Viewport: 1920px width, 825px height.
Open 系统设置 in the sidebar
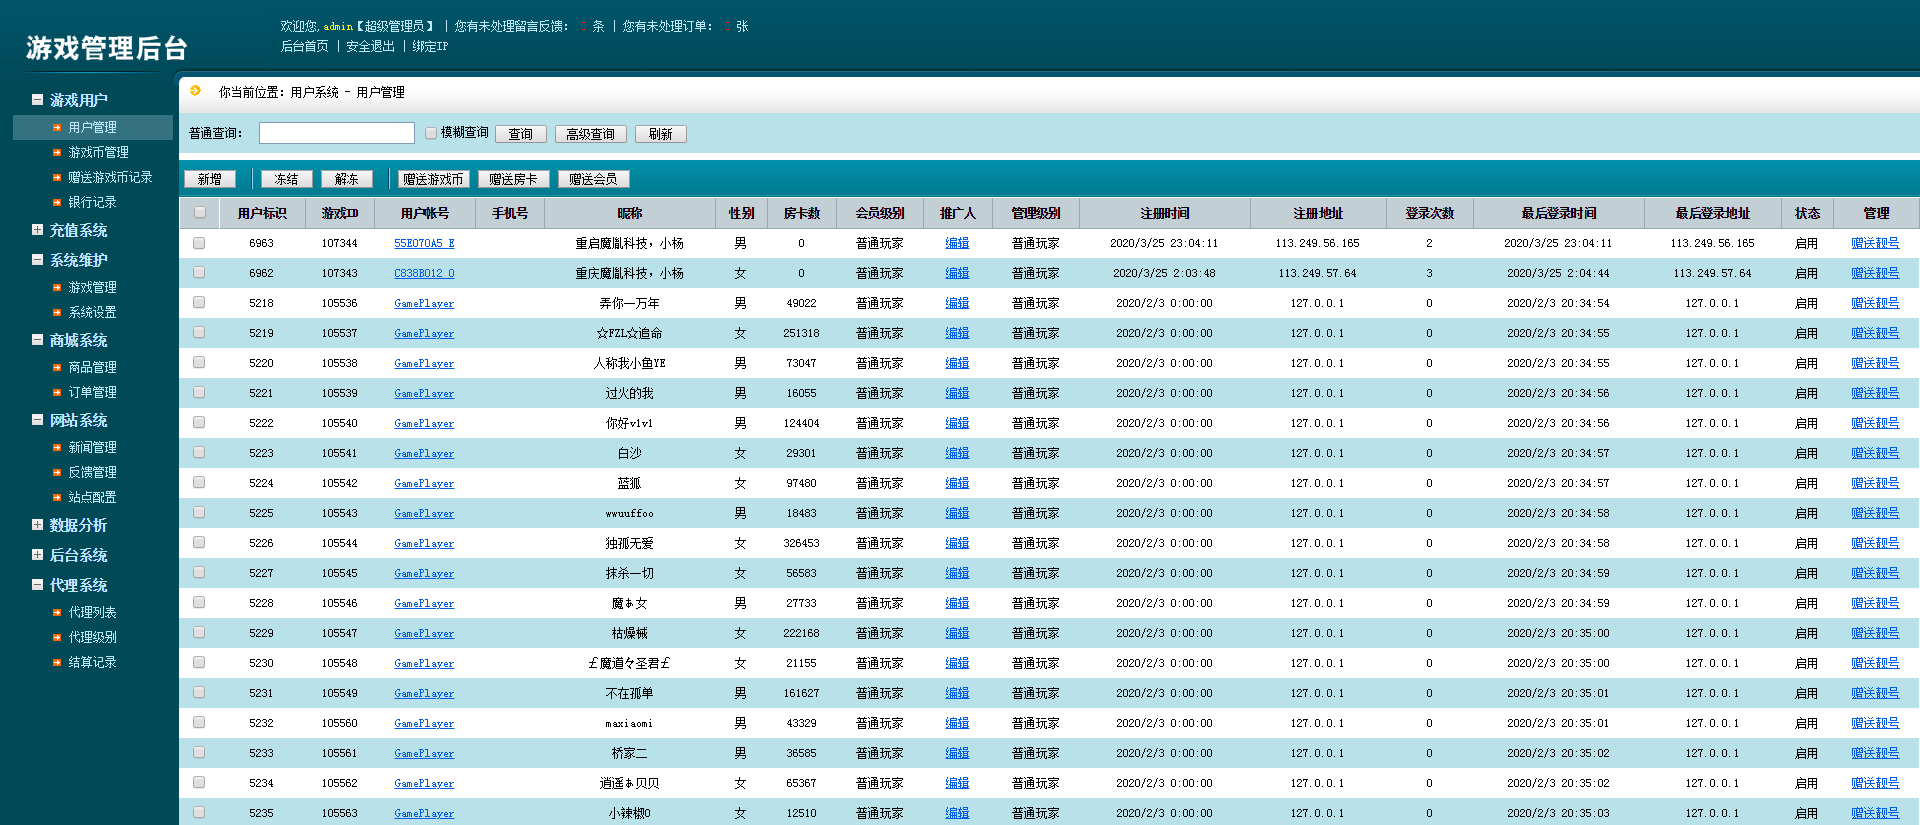coord(92,313)
